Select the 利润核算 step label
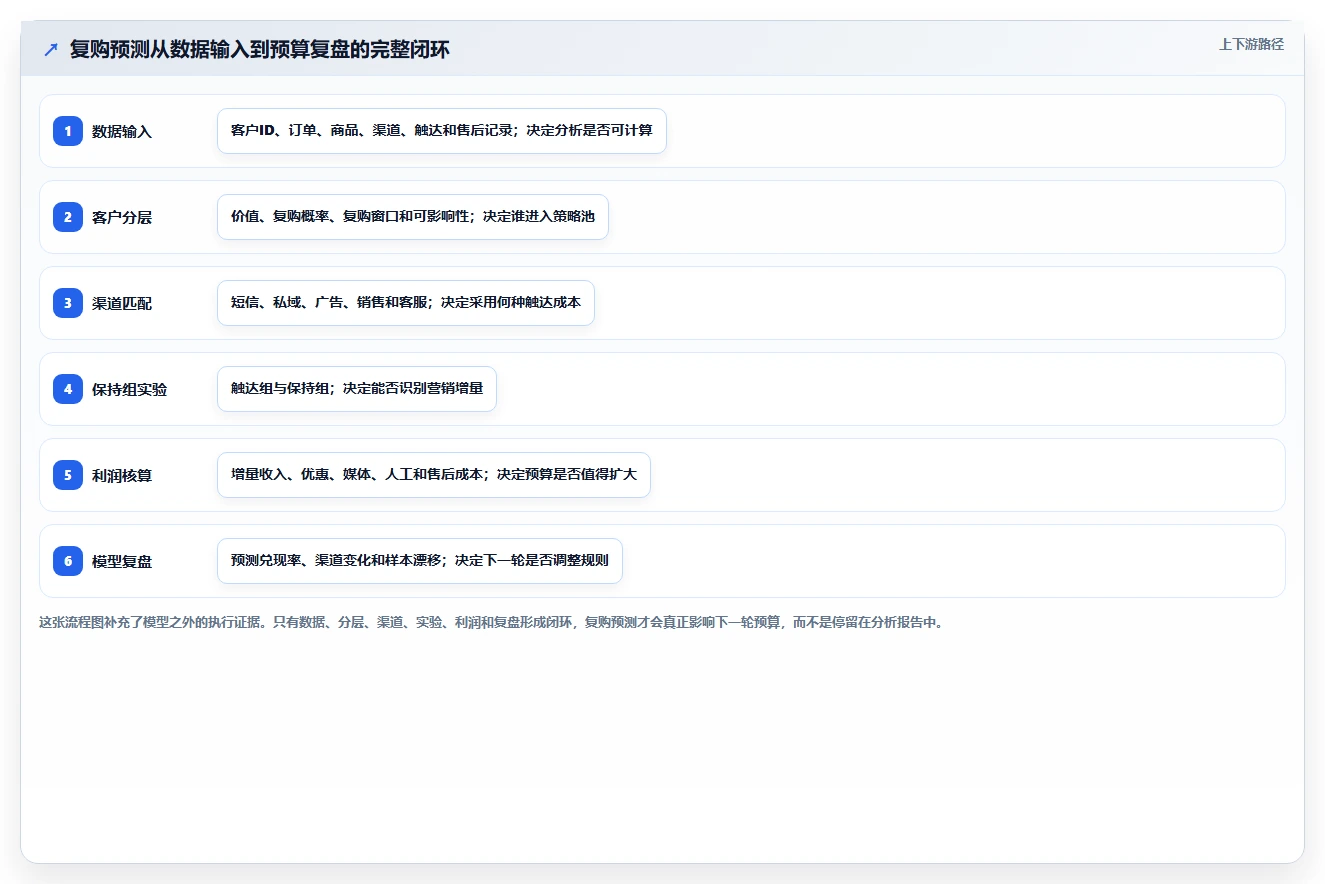The image size is (1325, 884). 122,475
